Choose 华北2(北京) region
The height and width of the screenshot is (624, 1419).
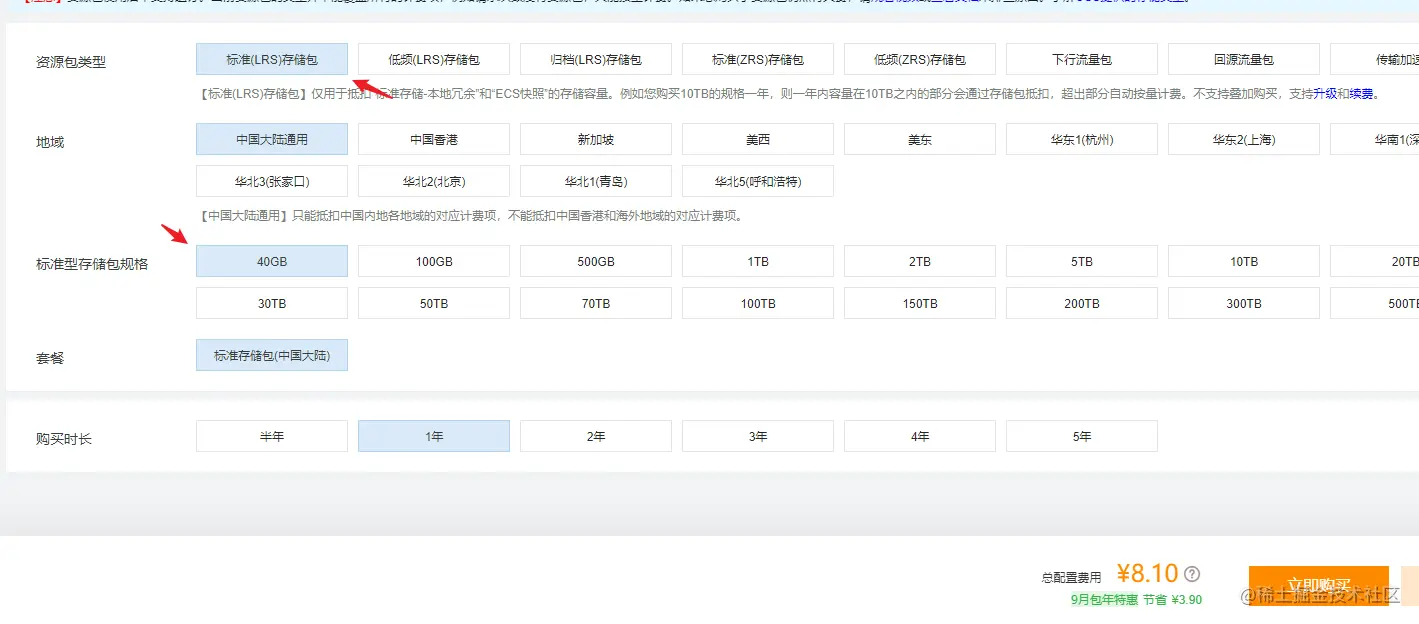pos(434,182)
